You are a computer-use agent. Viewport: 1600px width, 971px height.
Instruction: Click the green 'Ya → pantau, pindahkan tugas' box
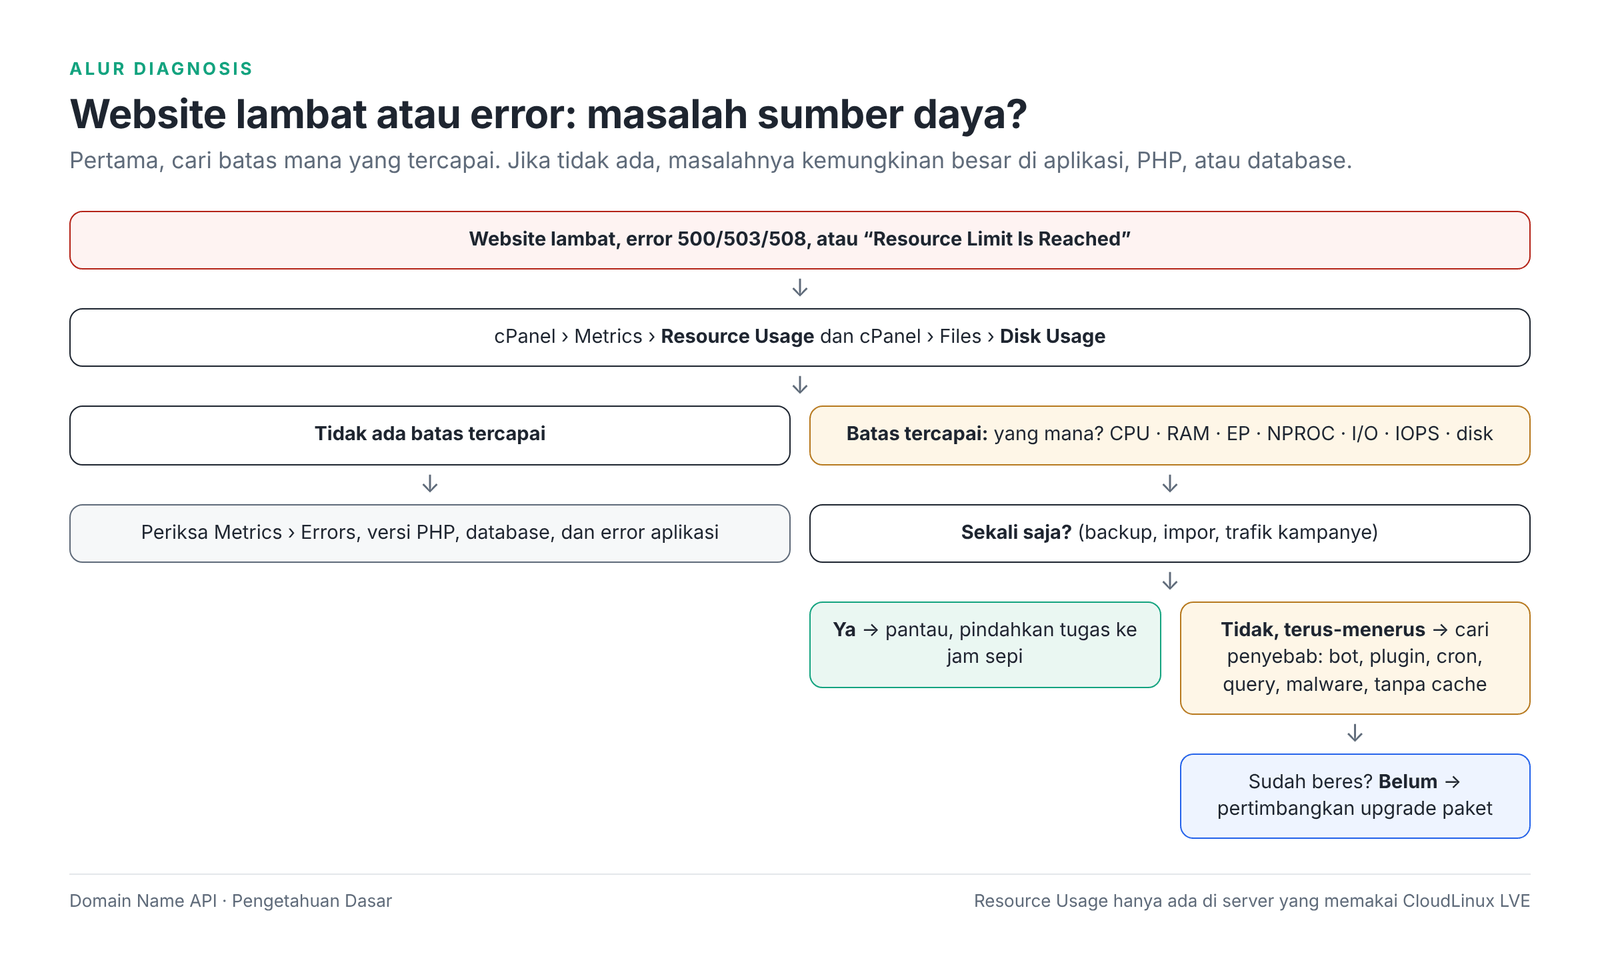[x=985, y=644]
